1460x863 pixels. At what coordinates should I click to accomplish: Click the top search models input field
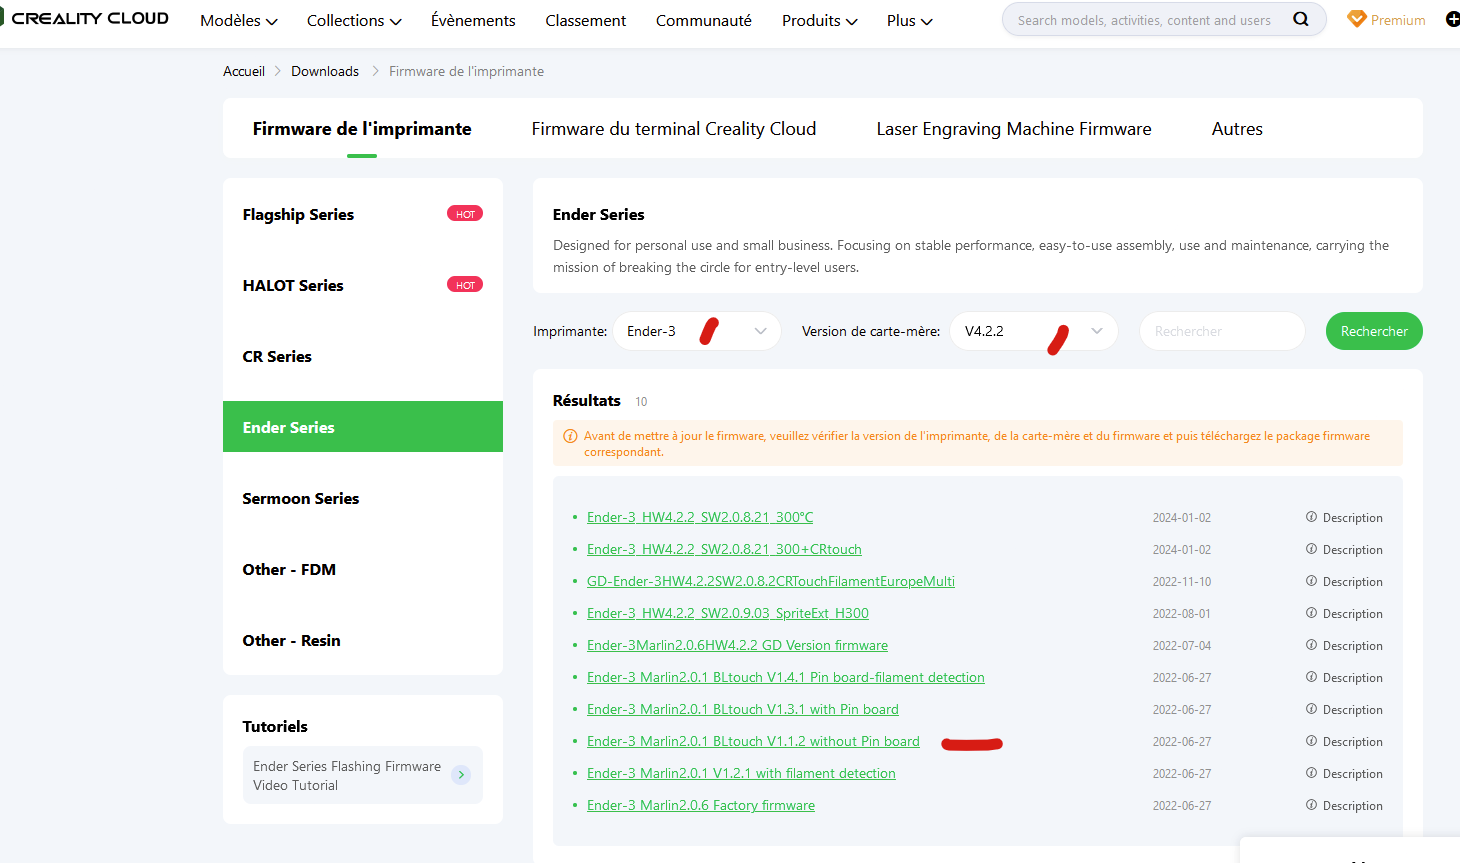click(1144, 20)
